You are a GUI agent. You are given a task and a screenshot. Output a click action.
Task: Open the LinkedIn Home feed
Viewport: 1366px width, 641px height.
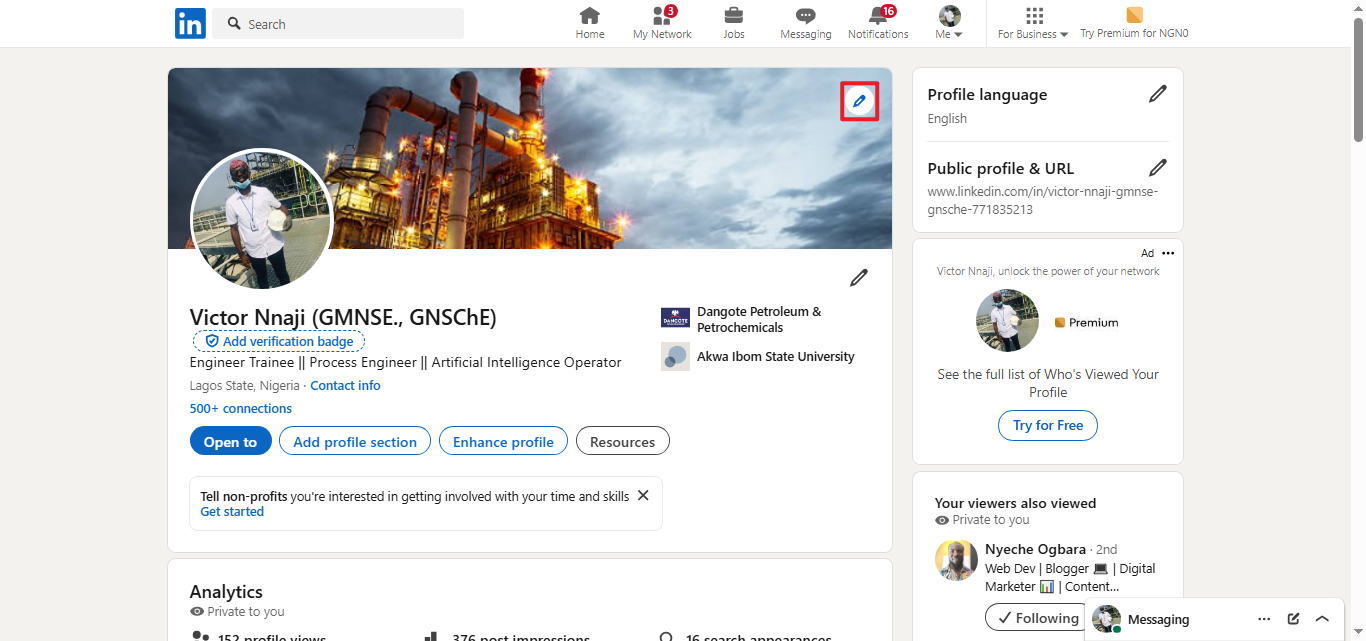(589, 22)
